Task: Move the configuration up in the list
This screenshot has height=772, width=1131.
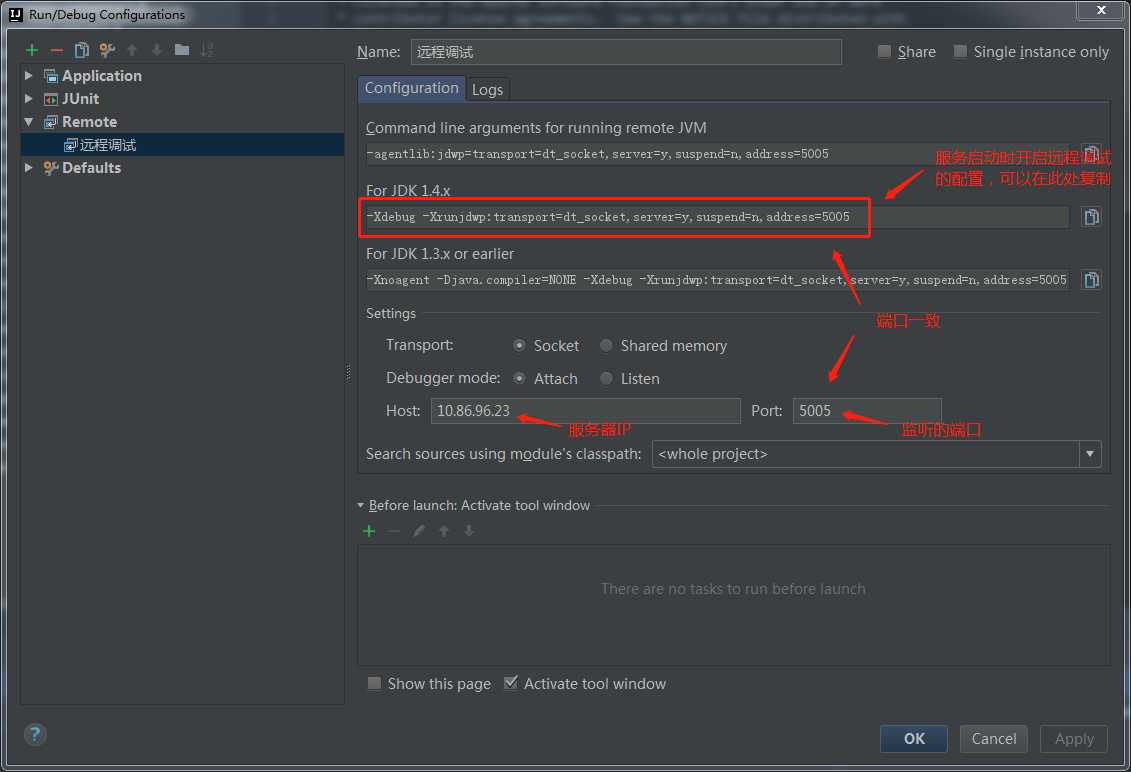Action: click(x=132, y=50)
